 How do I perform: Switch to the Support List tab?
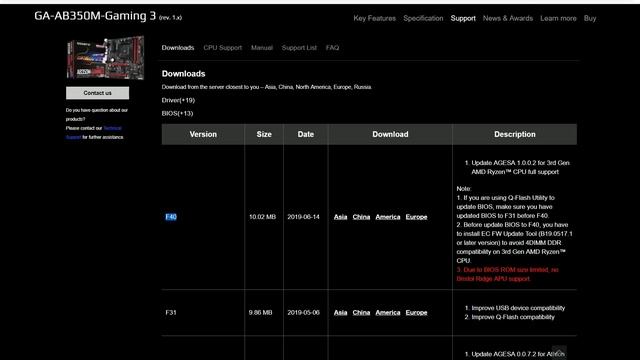tap(299, 48)
